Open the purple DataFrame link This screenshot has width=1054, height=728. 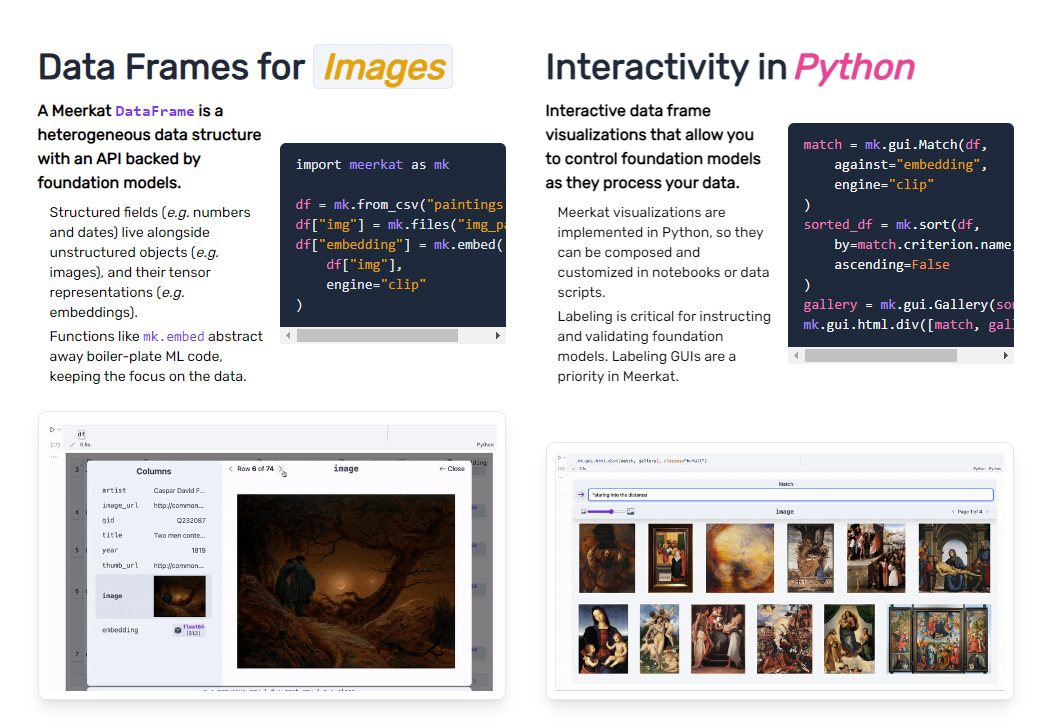click(155, 111)
